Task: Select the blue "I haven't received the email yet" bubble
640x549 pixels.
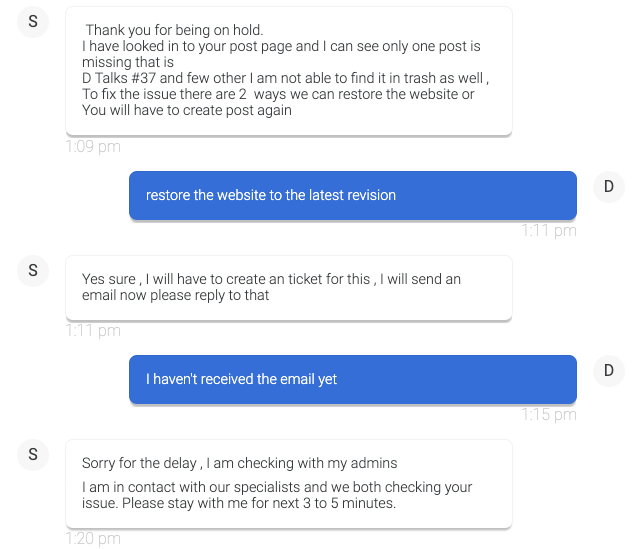Action: 352,379
